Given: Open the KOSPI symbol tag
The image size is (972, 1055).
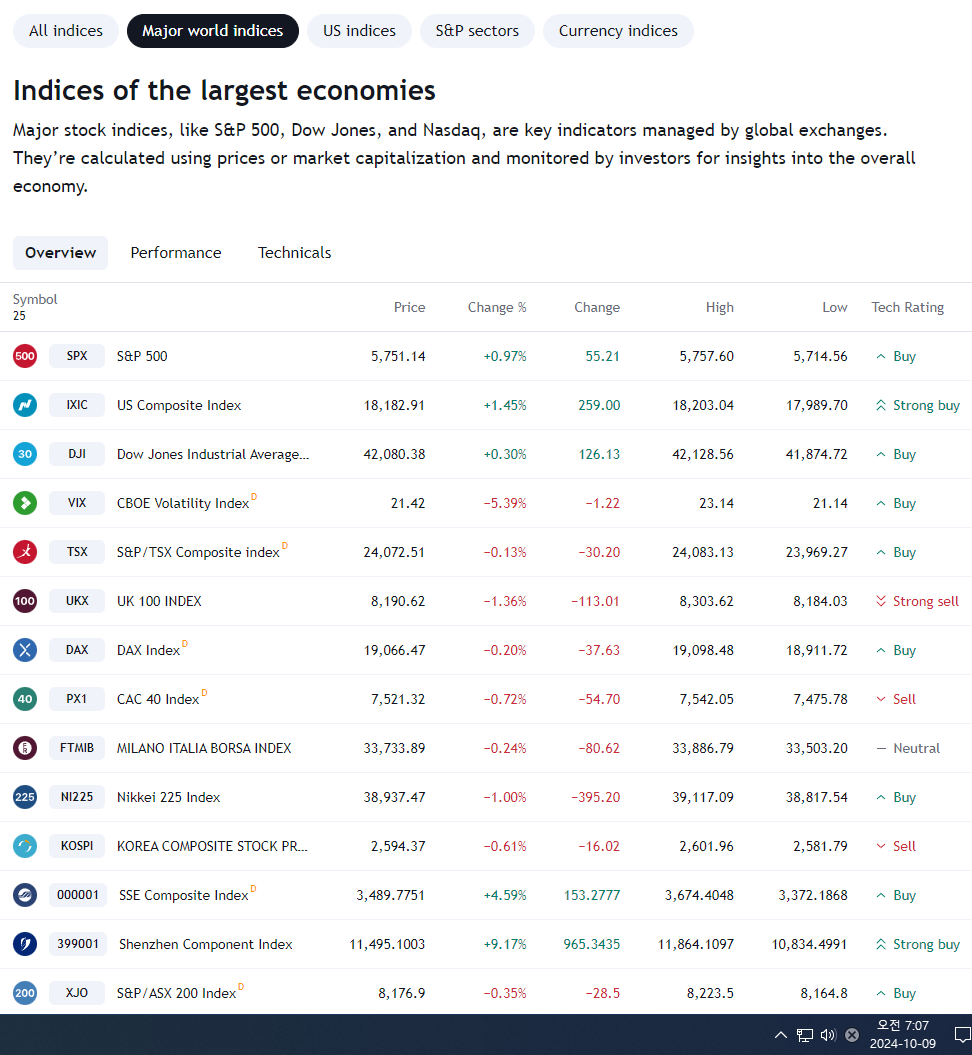Looking at the screenshot, I should pos(77,846).
